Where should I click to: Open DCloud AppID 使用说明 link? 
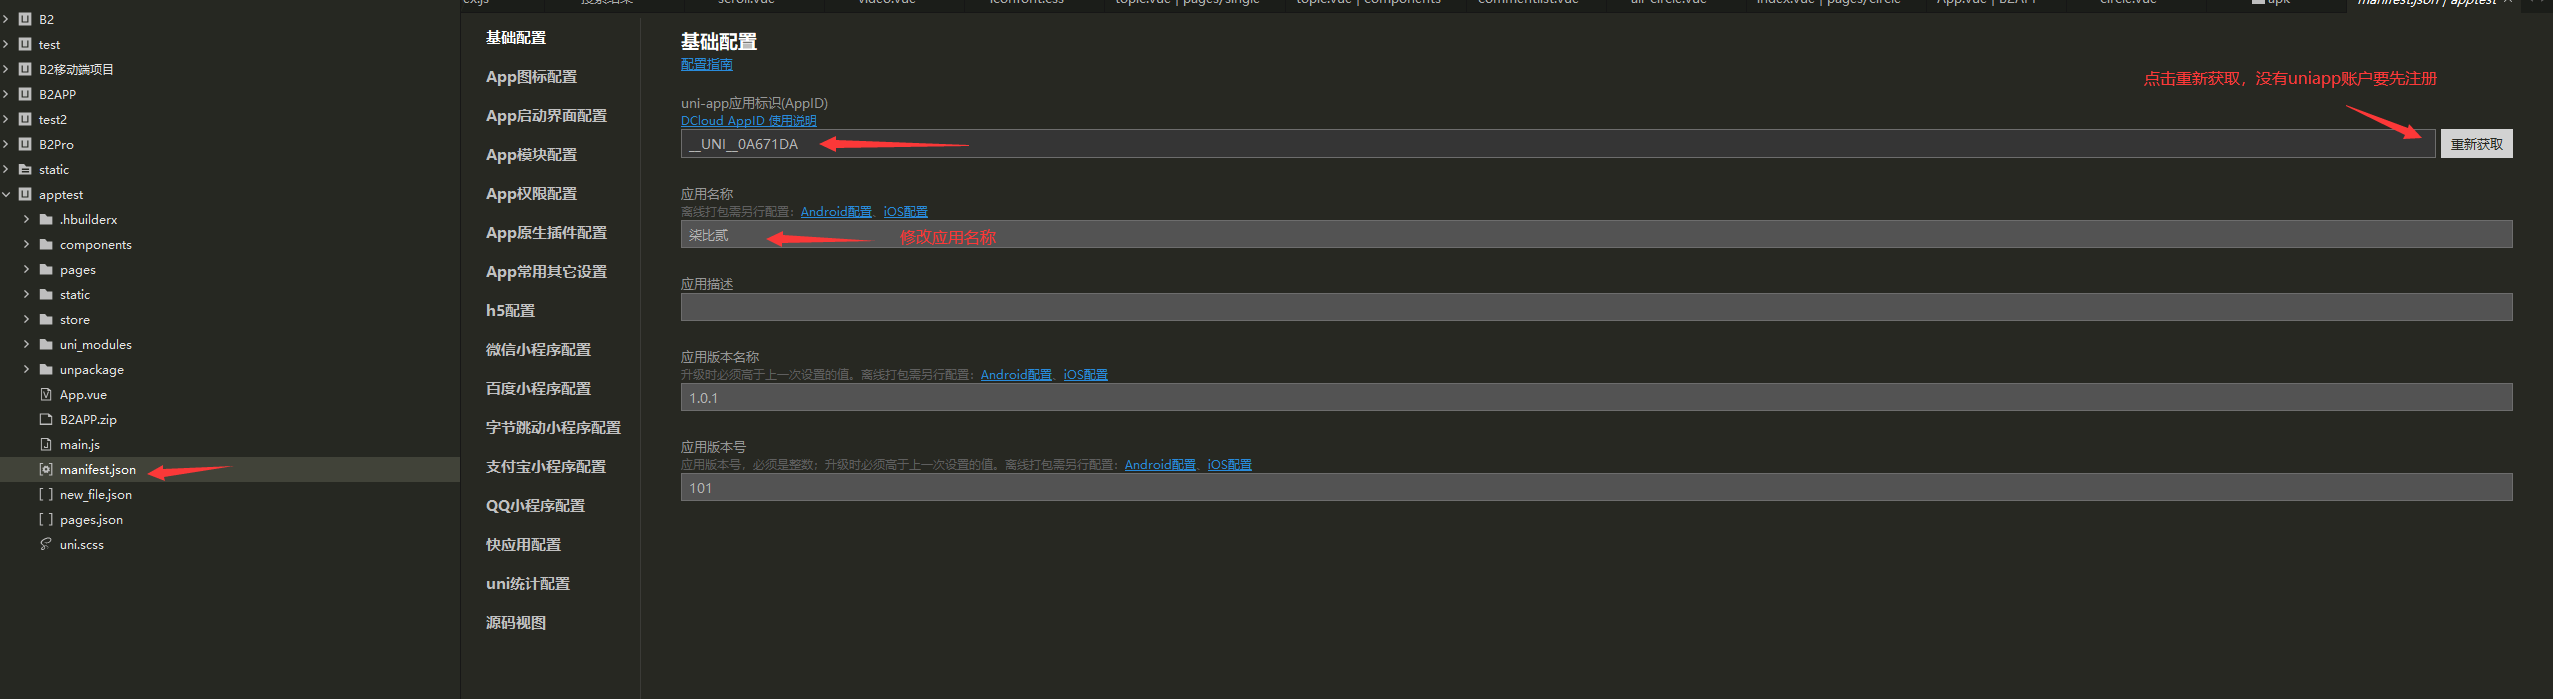[x=748, y=121]
